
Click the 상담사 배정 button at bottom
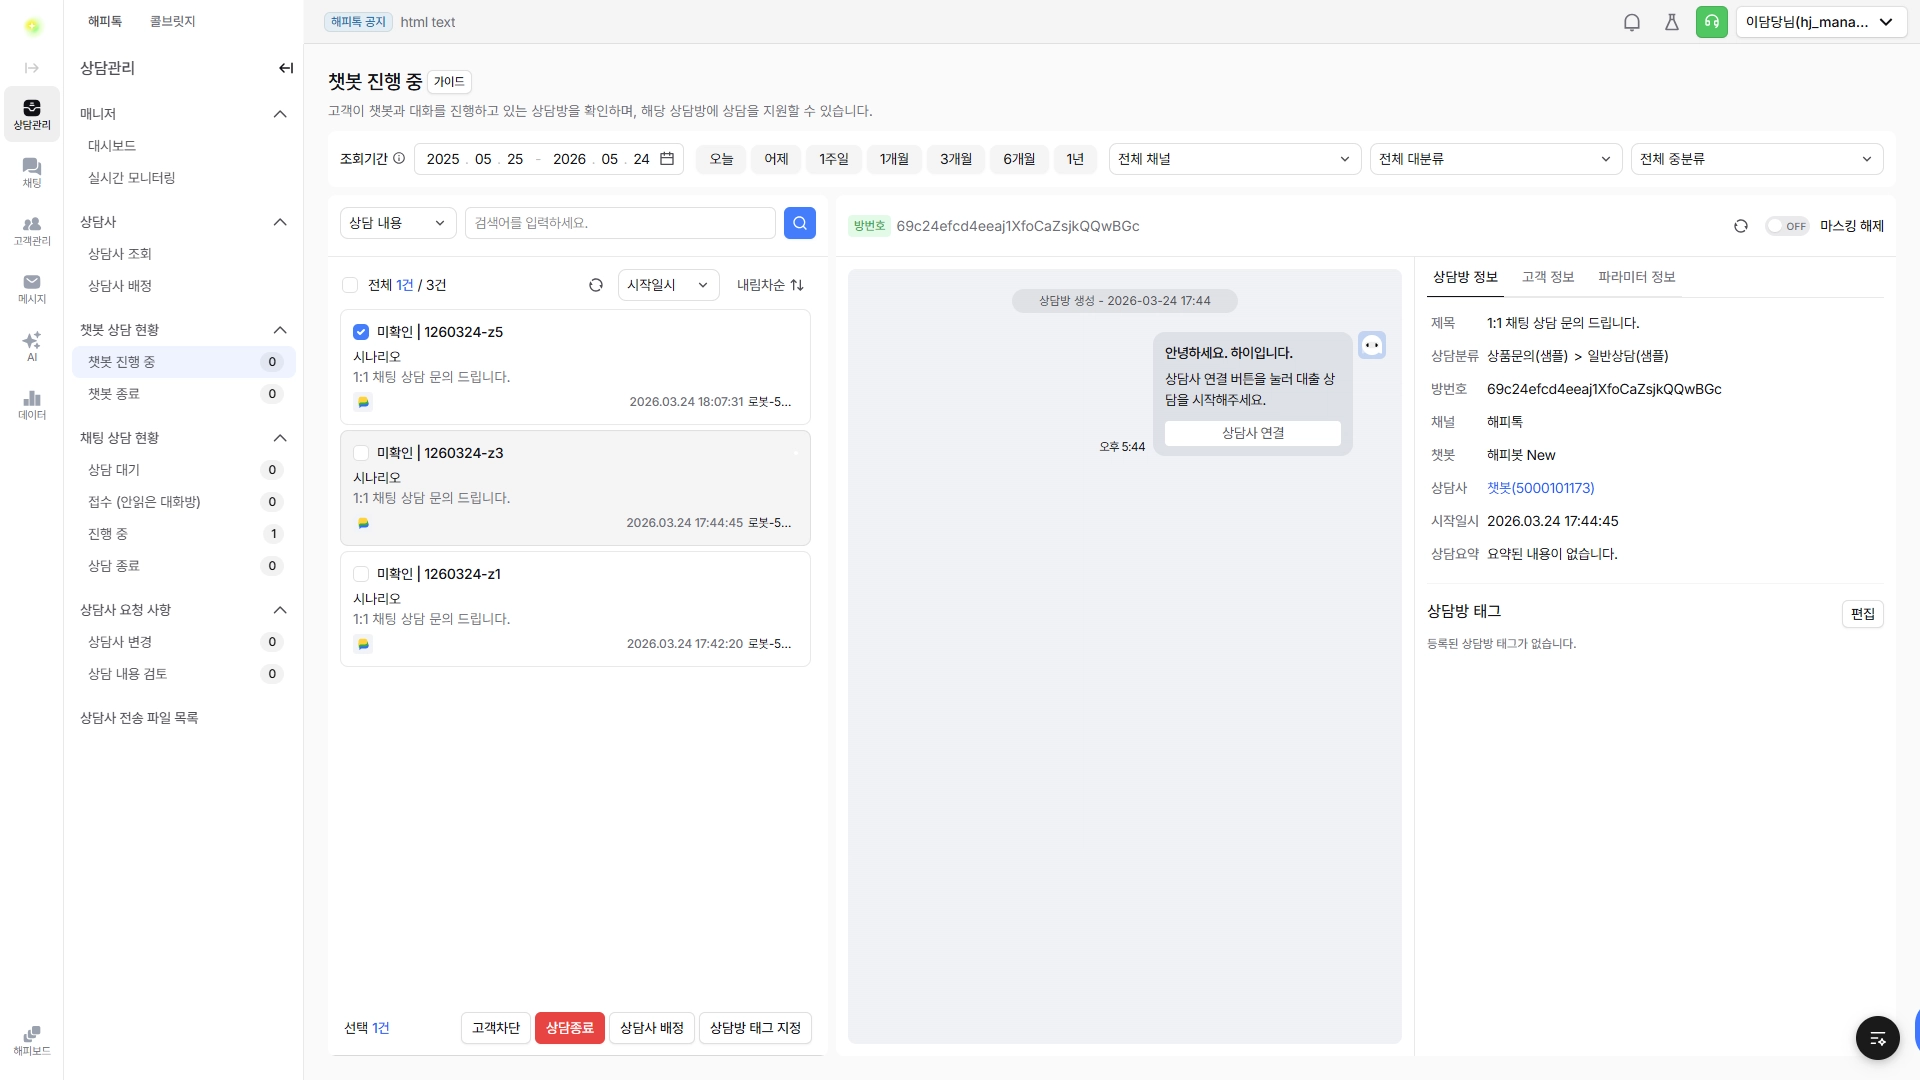[x=652, y=1028]
